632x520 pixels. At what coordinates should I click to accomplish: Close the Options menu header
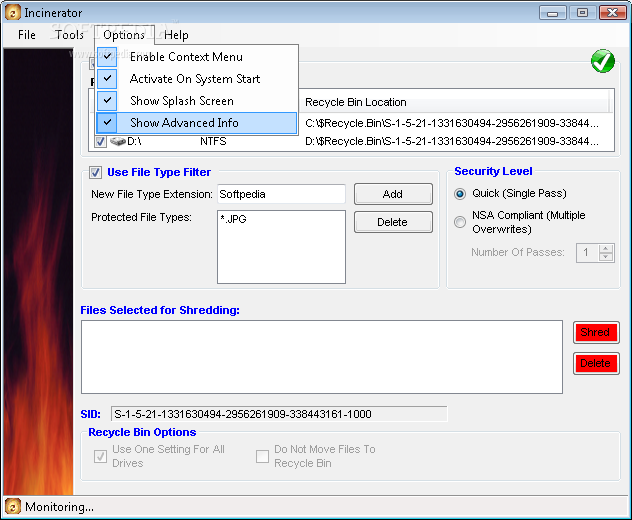coord(124,35)
